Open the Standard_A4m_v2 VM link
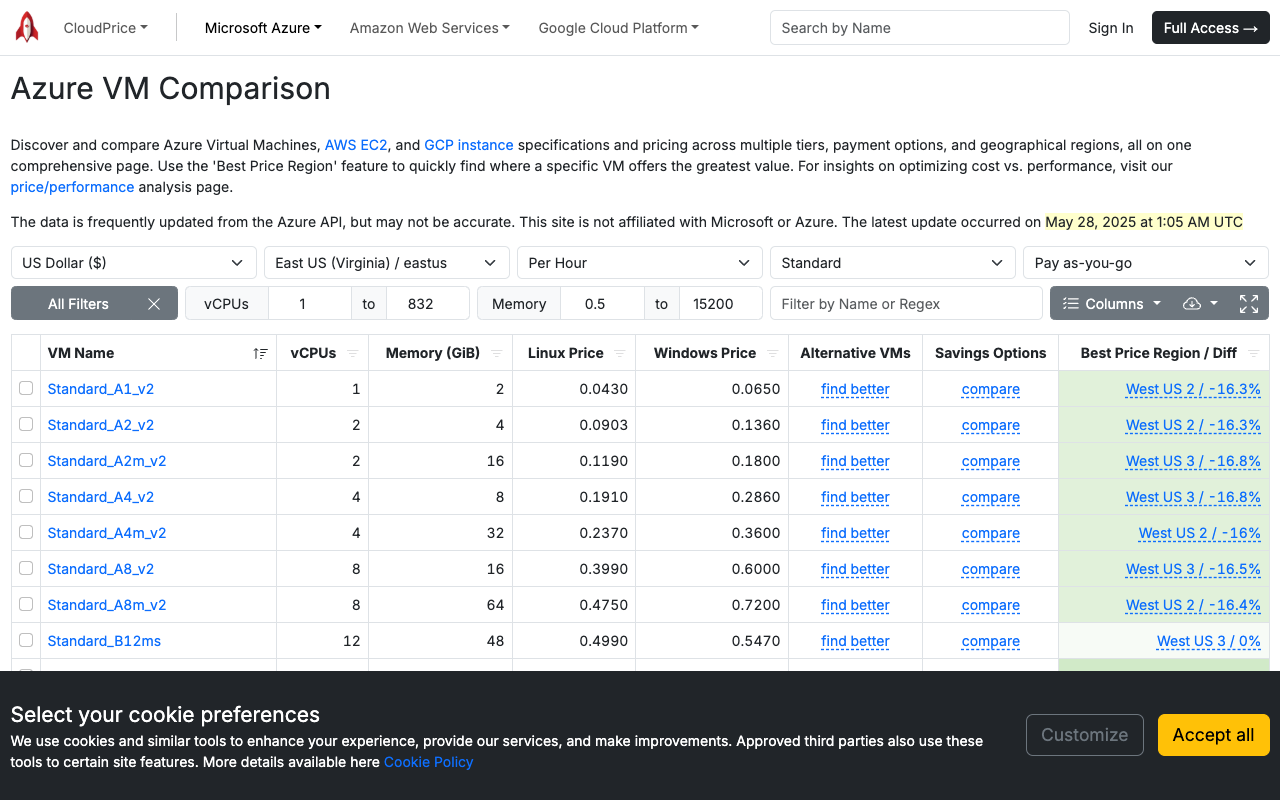 tap(107, 533)
